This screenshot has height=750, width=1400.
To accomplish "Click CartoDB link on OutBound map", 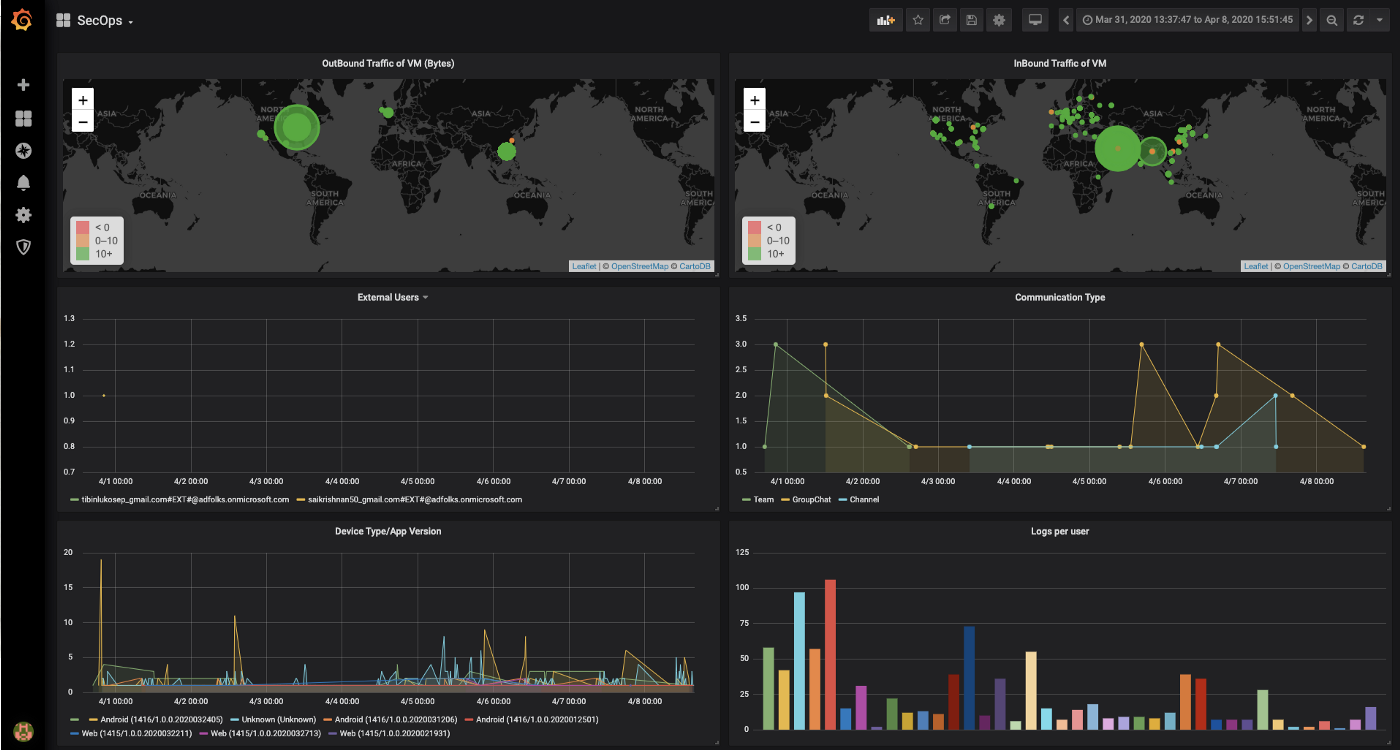I will coord(696,266).
